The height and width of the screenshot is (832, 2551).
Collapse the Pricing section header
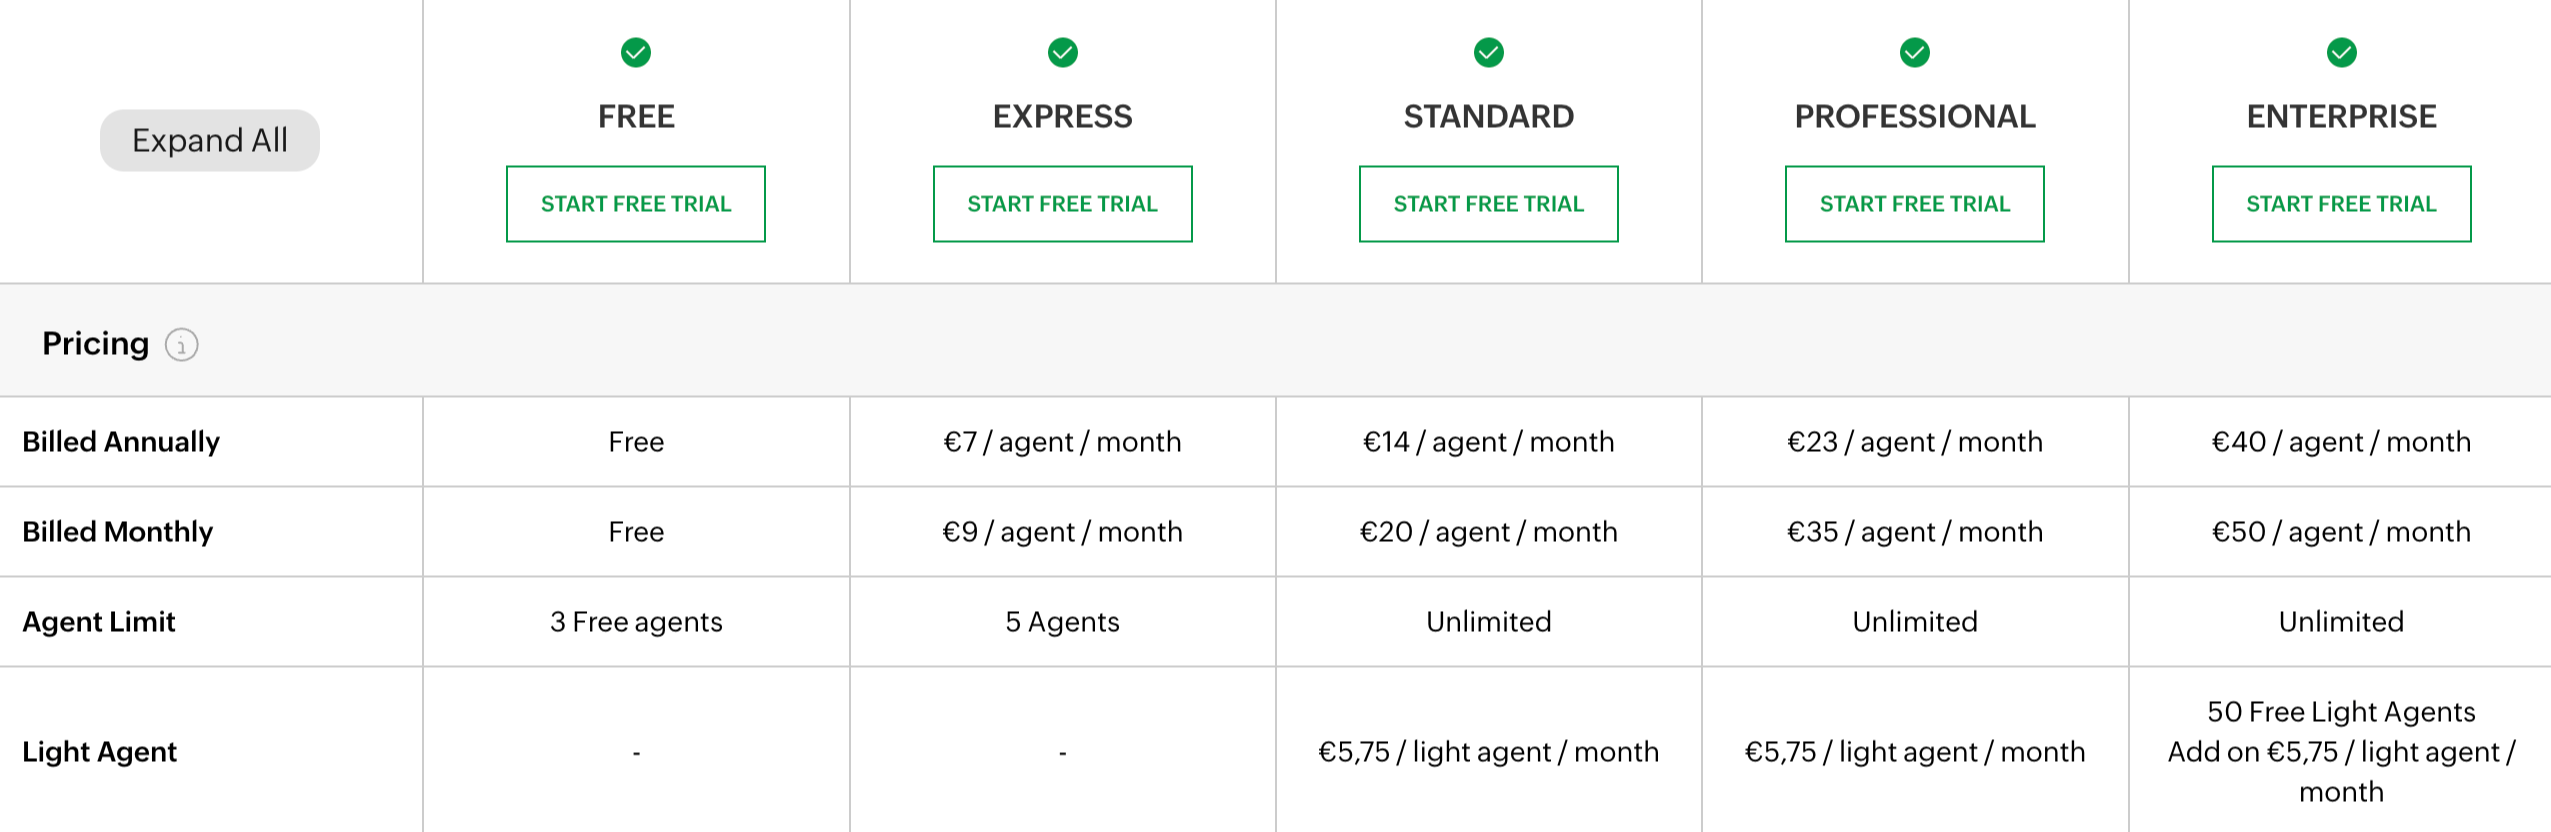[x=95, y=343]
